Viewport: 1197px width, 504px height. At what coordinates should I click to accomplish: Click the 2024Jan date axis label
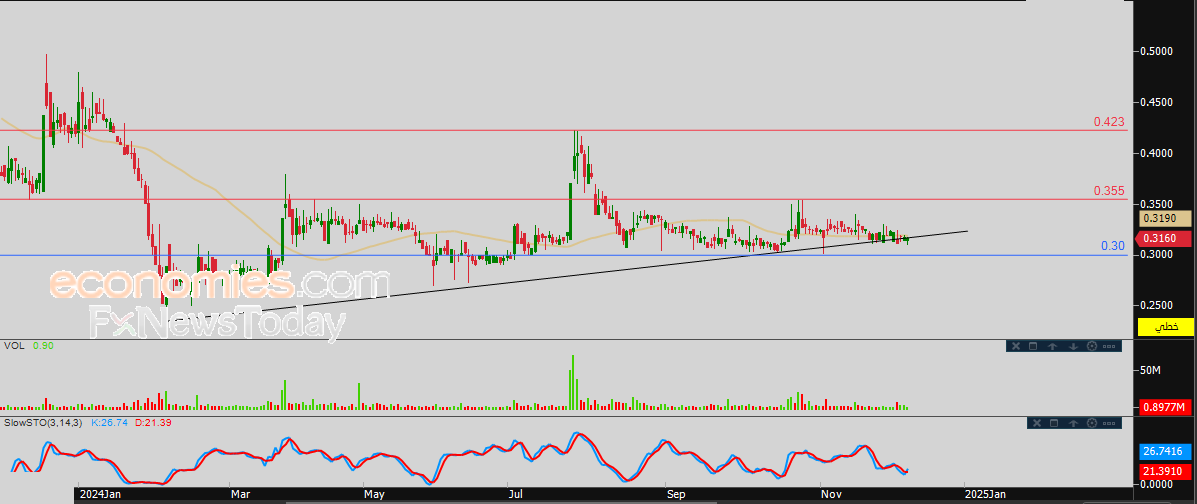pos(98,495)
